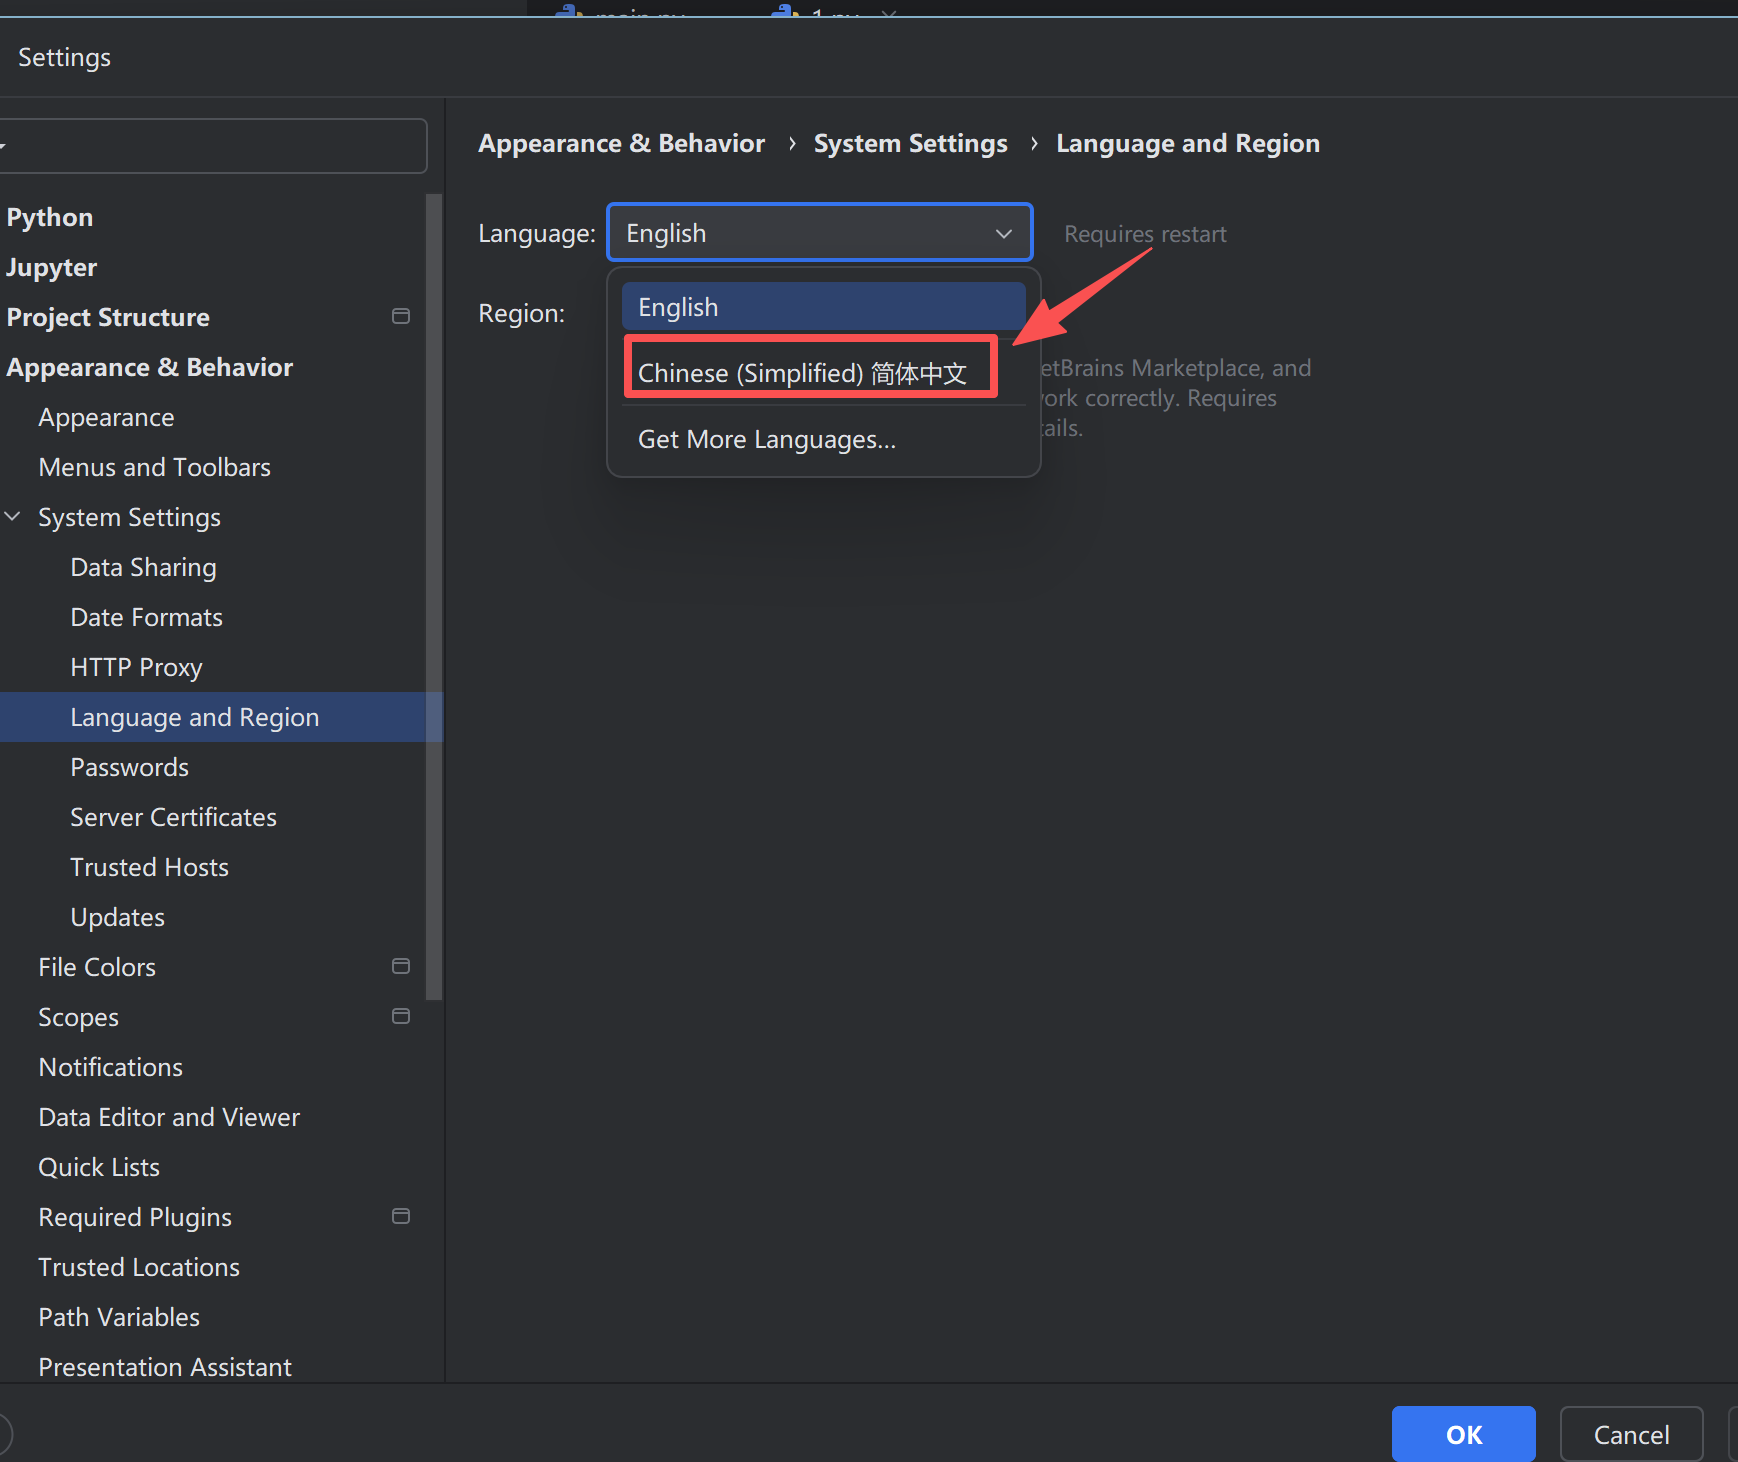Click the Cancel button

point(1630,1435)
